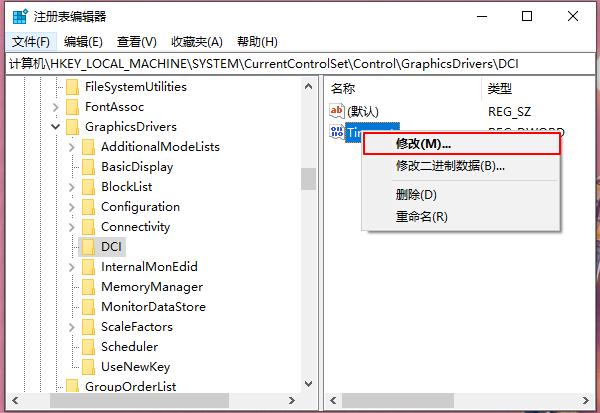Click the GroupOrderList folder icon

pos(72,386)
